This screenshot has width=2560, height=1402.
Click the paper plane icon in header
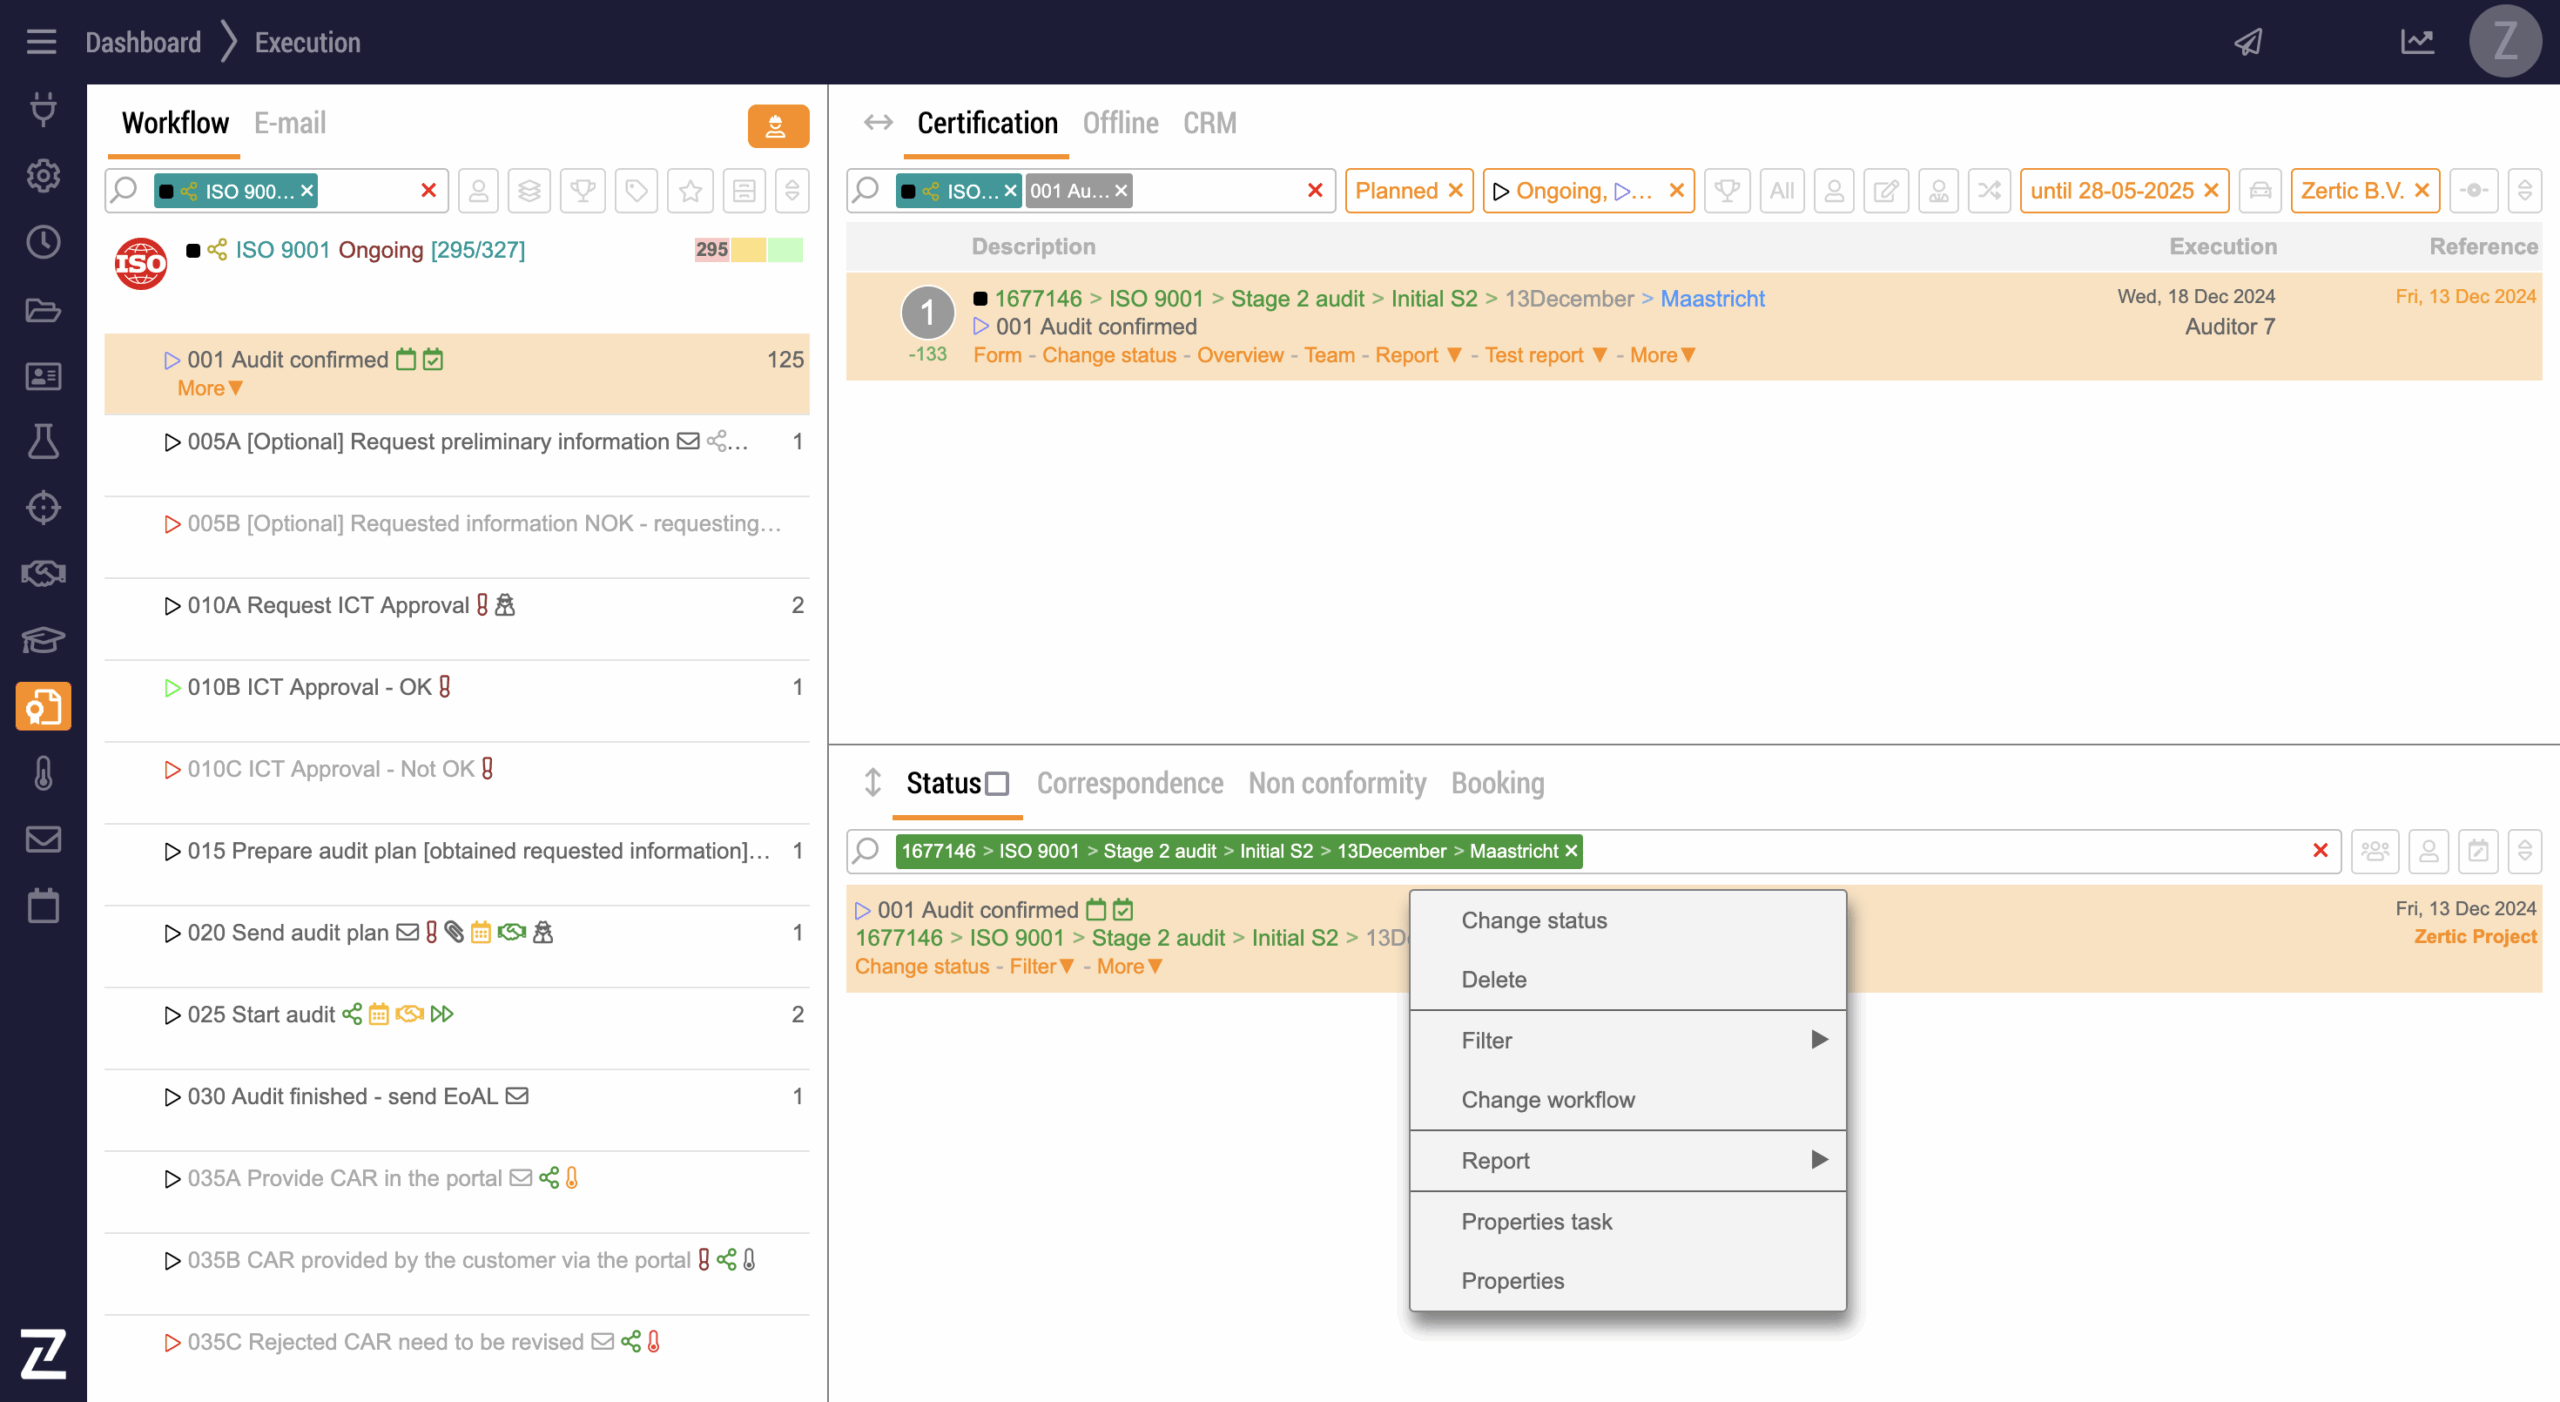2249,42
